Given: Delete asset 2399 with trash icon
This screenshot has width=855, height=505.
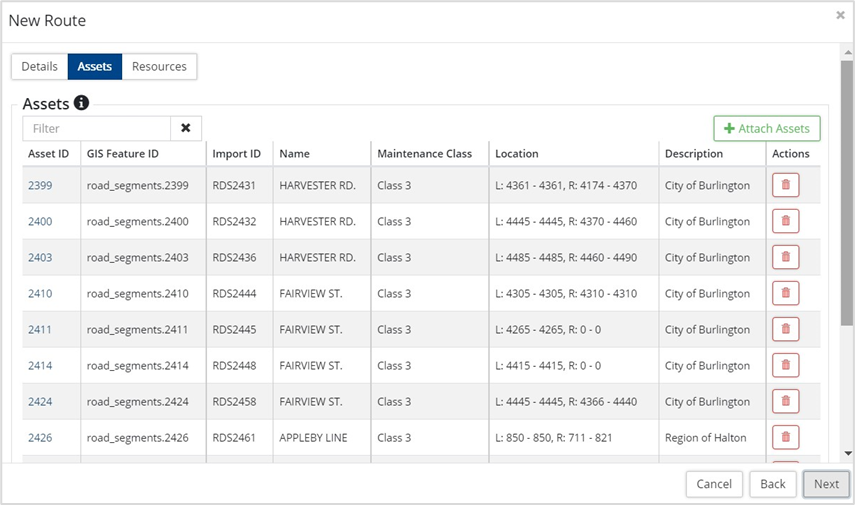Looking at the screenshot, I should pos(785,186).
